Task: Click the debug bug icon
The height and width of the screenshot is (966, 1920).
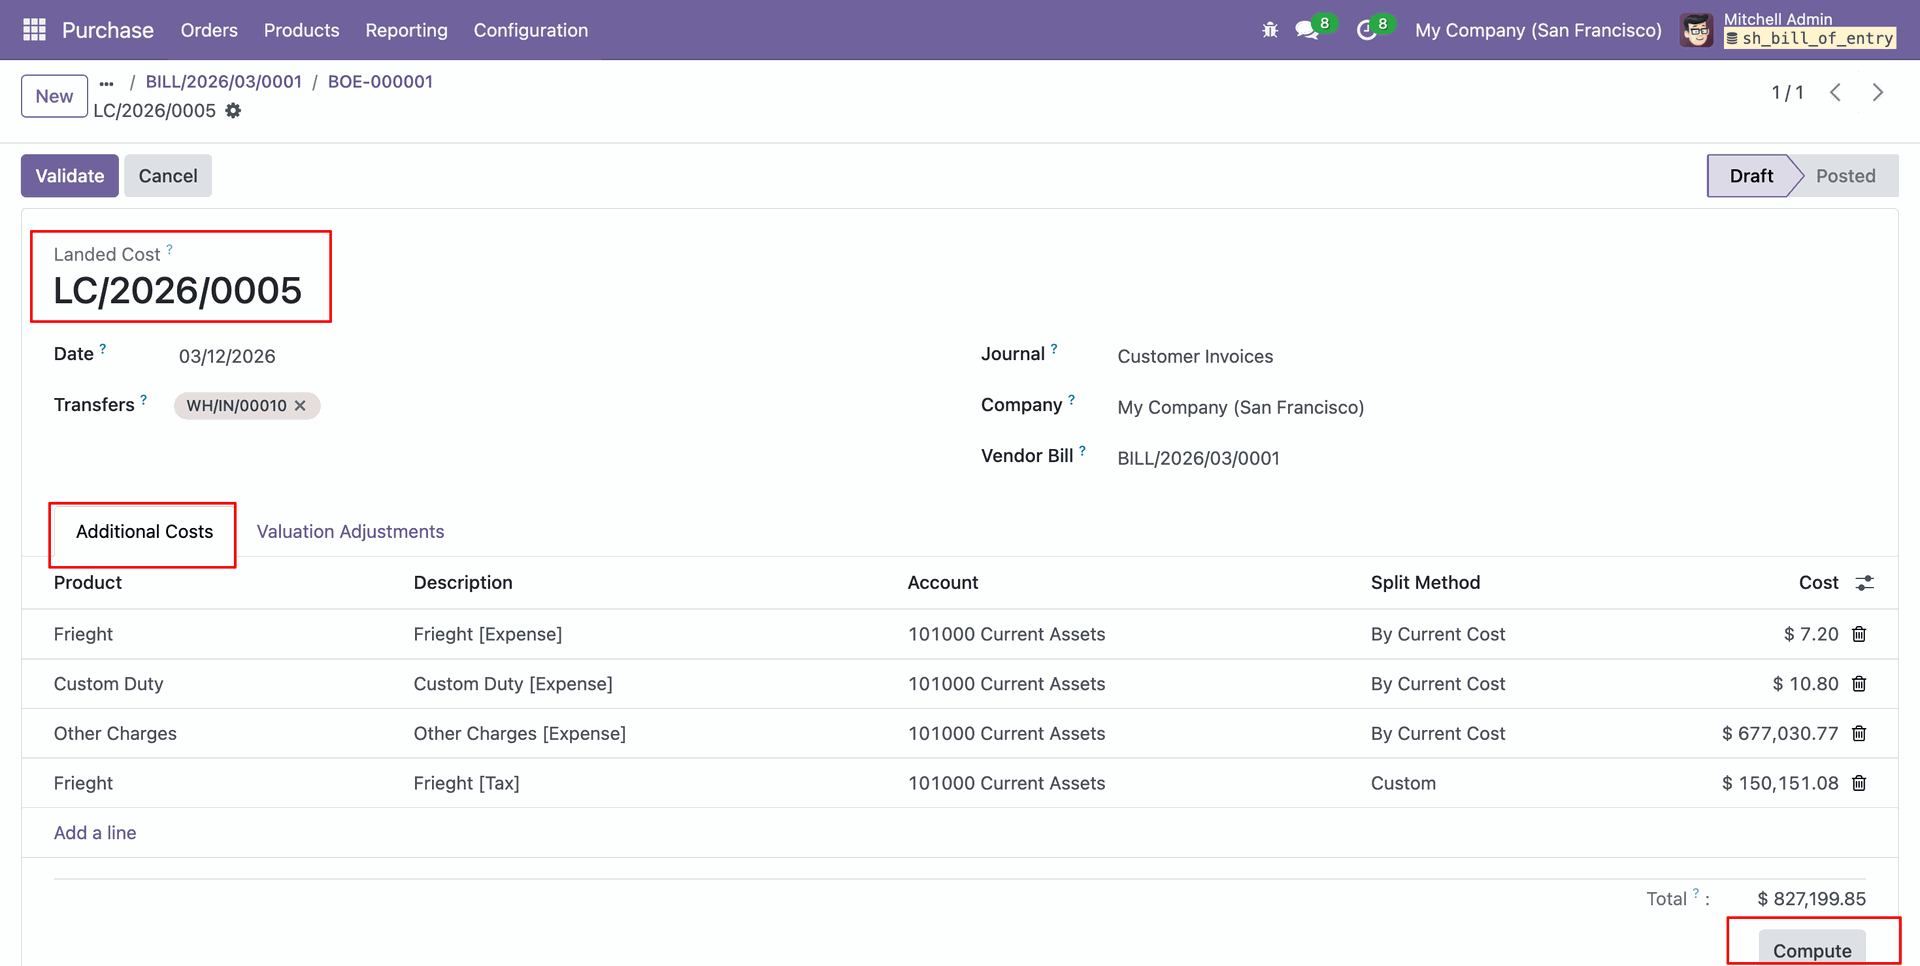Action: (1270, 30)
